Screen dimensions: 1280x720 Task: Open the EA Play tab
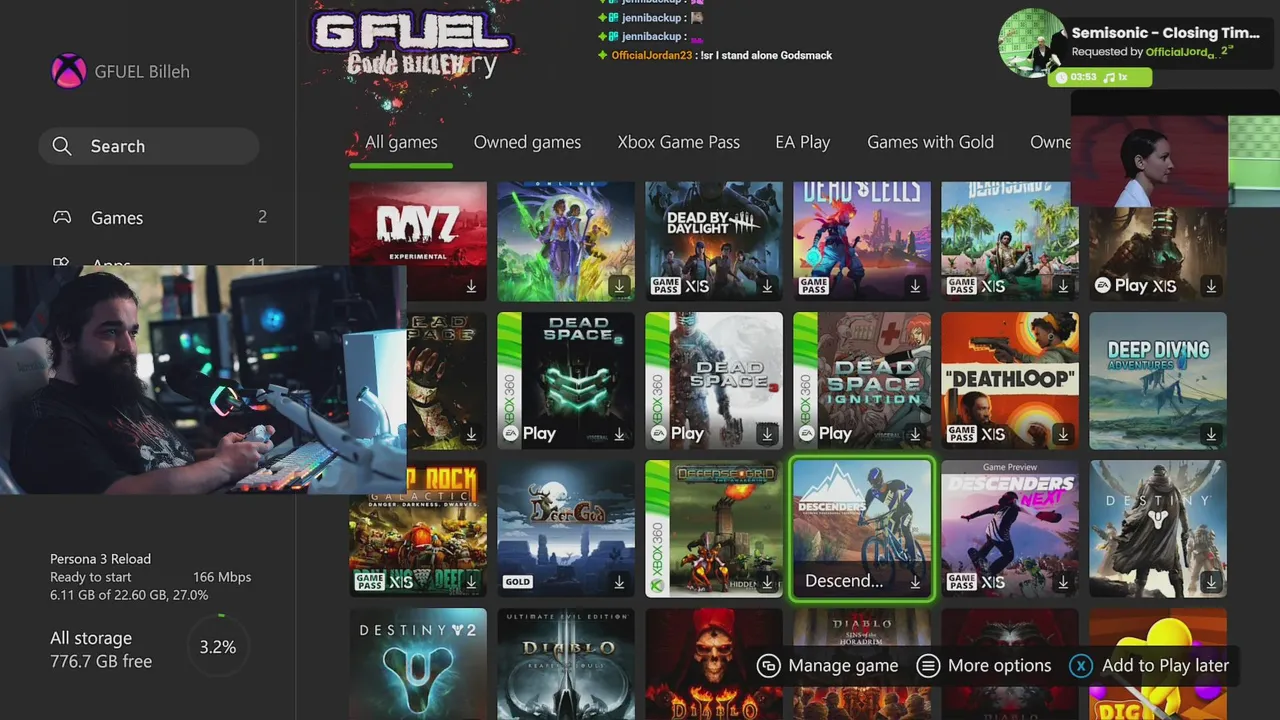coord(803,142)
